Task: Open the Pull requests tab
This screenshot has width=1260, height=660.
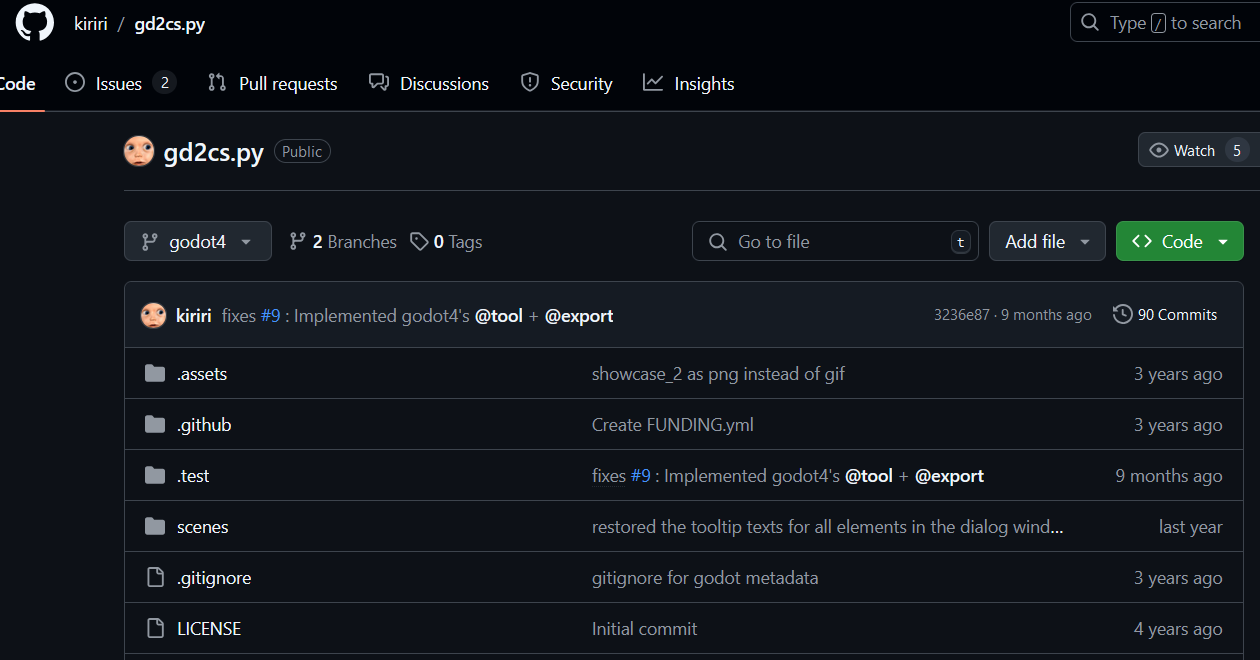Action: 273,84
